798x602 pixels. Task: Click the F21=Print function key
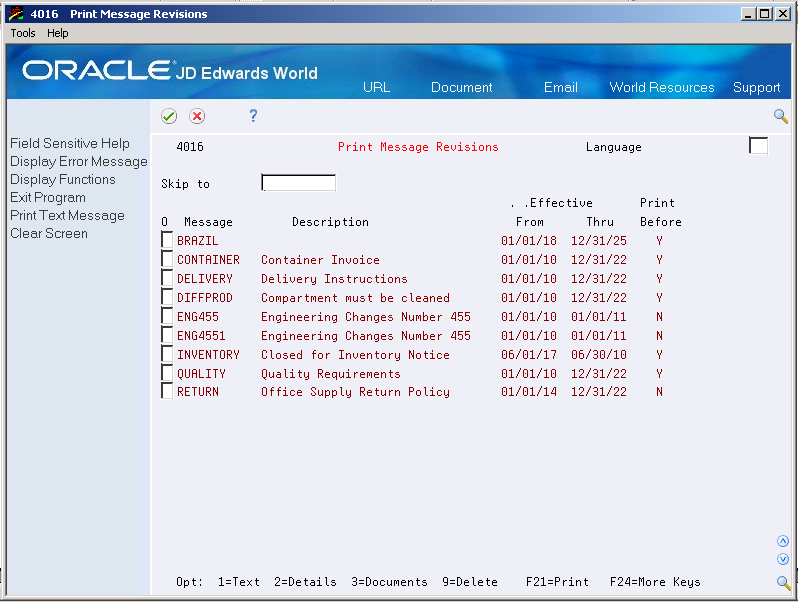tap(557, 582)
